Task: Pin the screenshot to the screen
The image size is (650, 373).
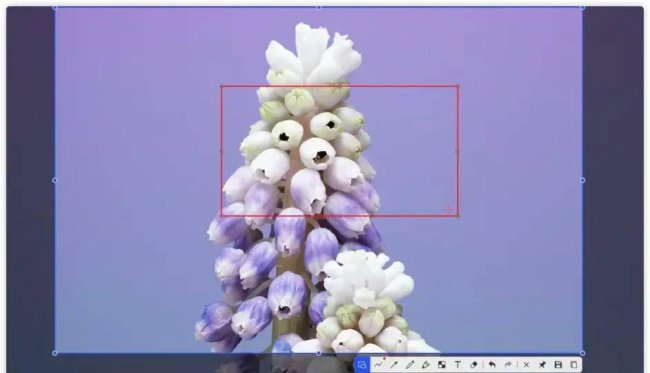Action: point(542,365)
